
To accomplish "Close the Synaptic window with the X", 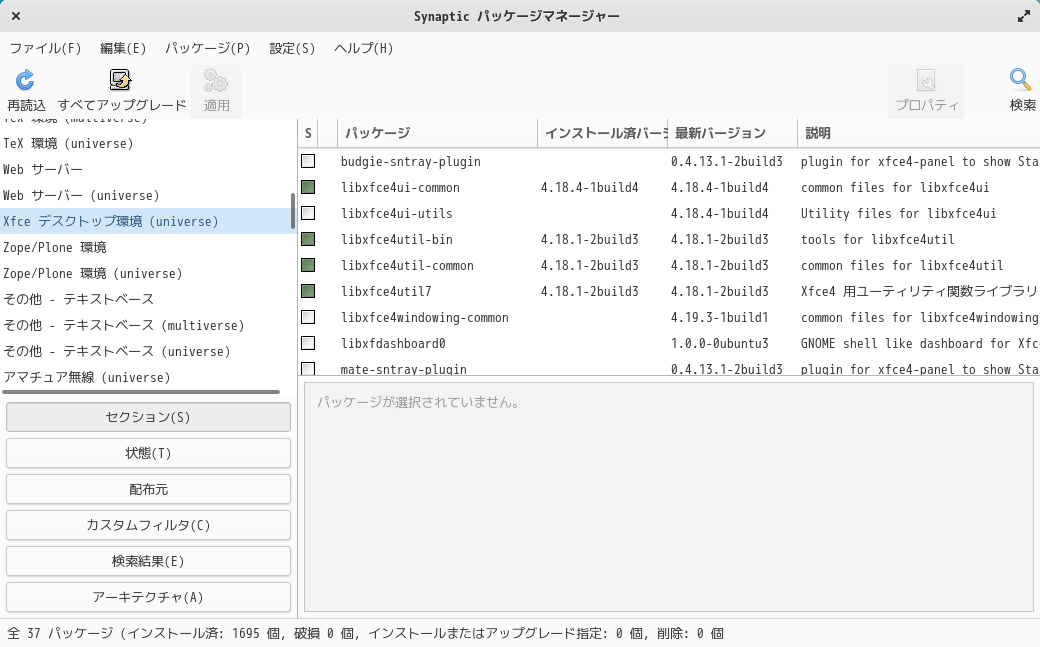I will [x=16, y=16].
